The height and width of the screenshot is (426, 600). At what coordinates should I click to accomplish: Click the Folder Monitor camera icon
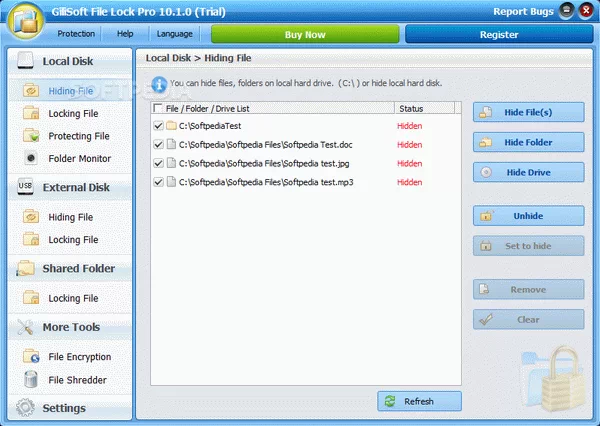(x=30, y=158)
